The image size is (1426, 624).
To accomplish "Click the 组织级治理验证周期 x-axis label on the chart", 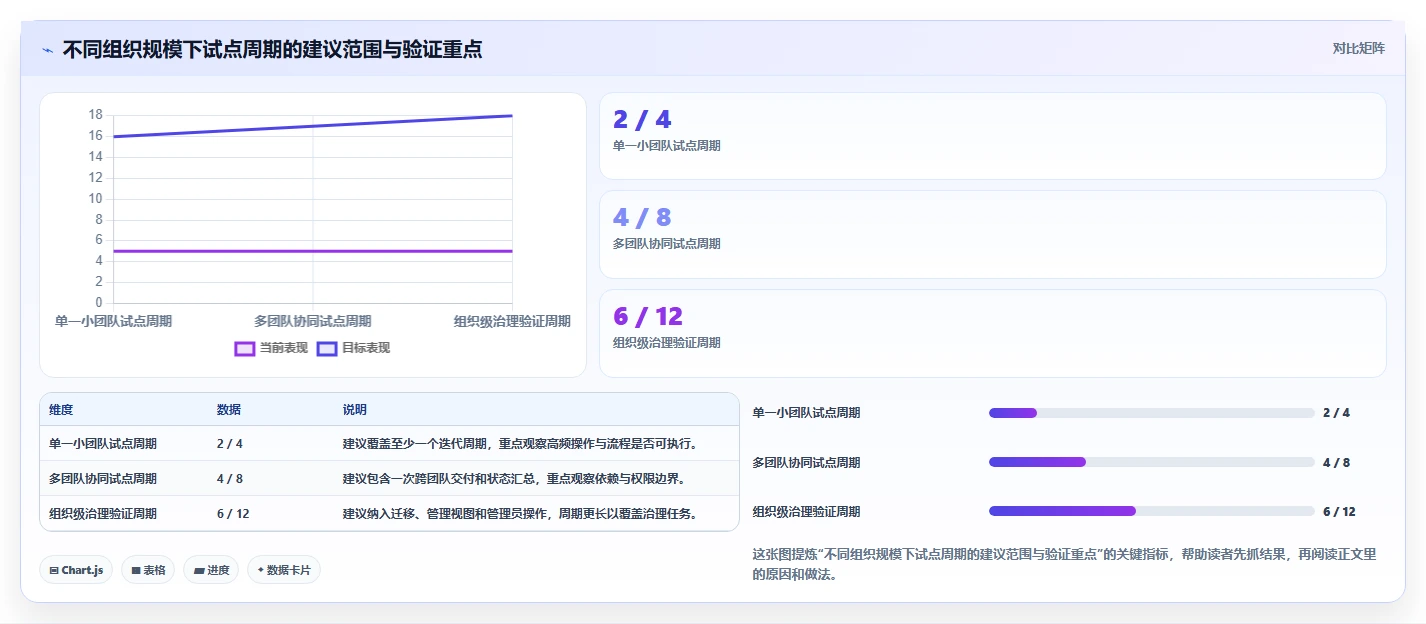I will click(x=512, y=321).
